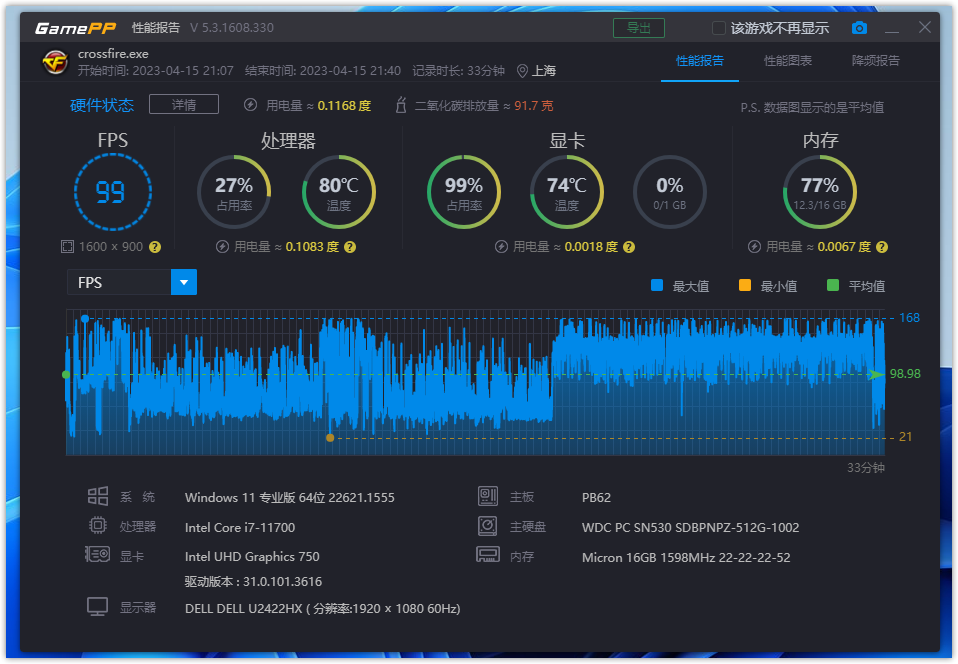
Task: Click the graphics card icon beside 显卡
Action: [97, 555]
